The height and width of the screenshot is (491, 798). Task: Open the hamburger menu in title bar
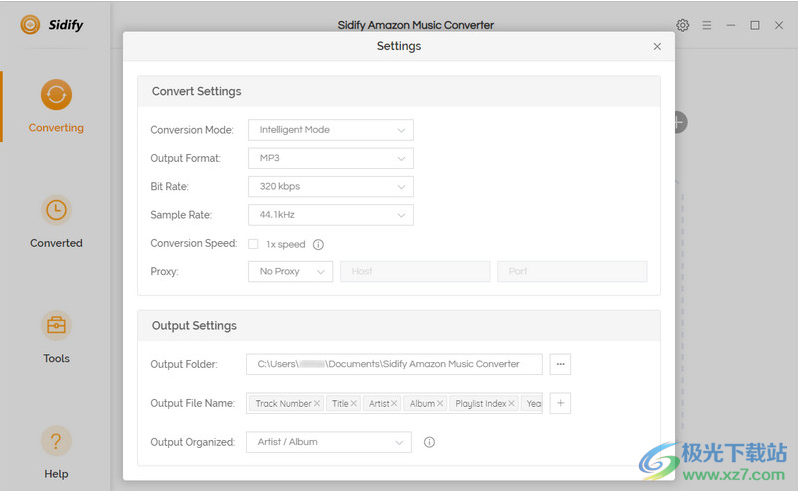click(x=707, y=25)
